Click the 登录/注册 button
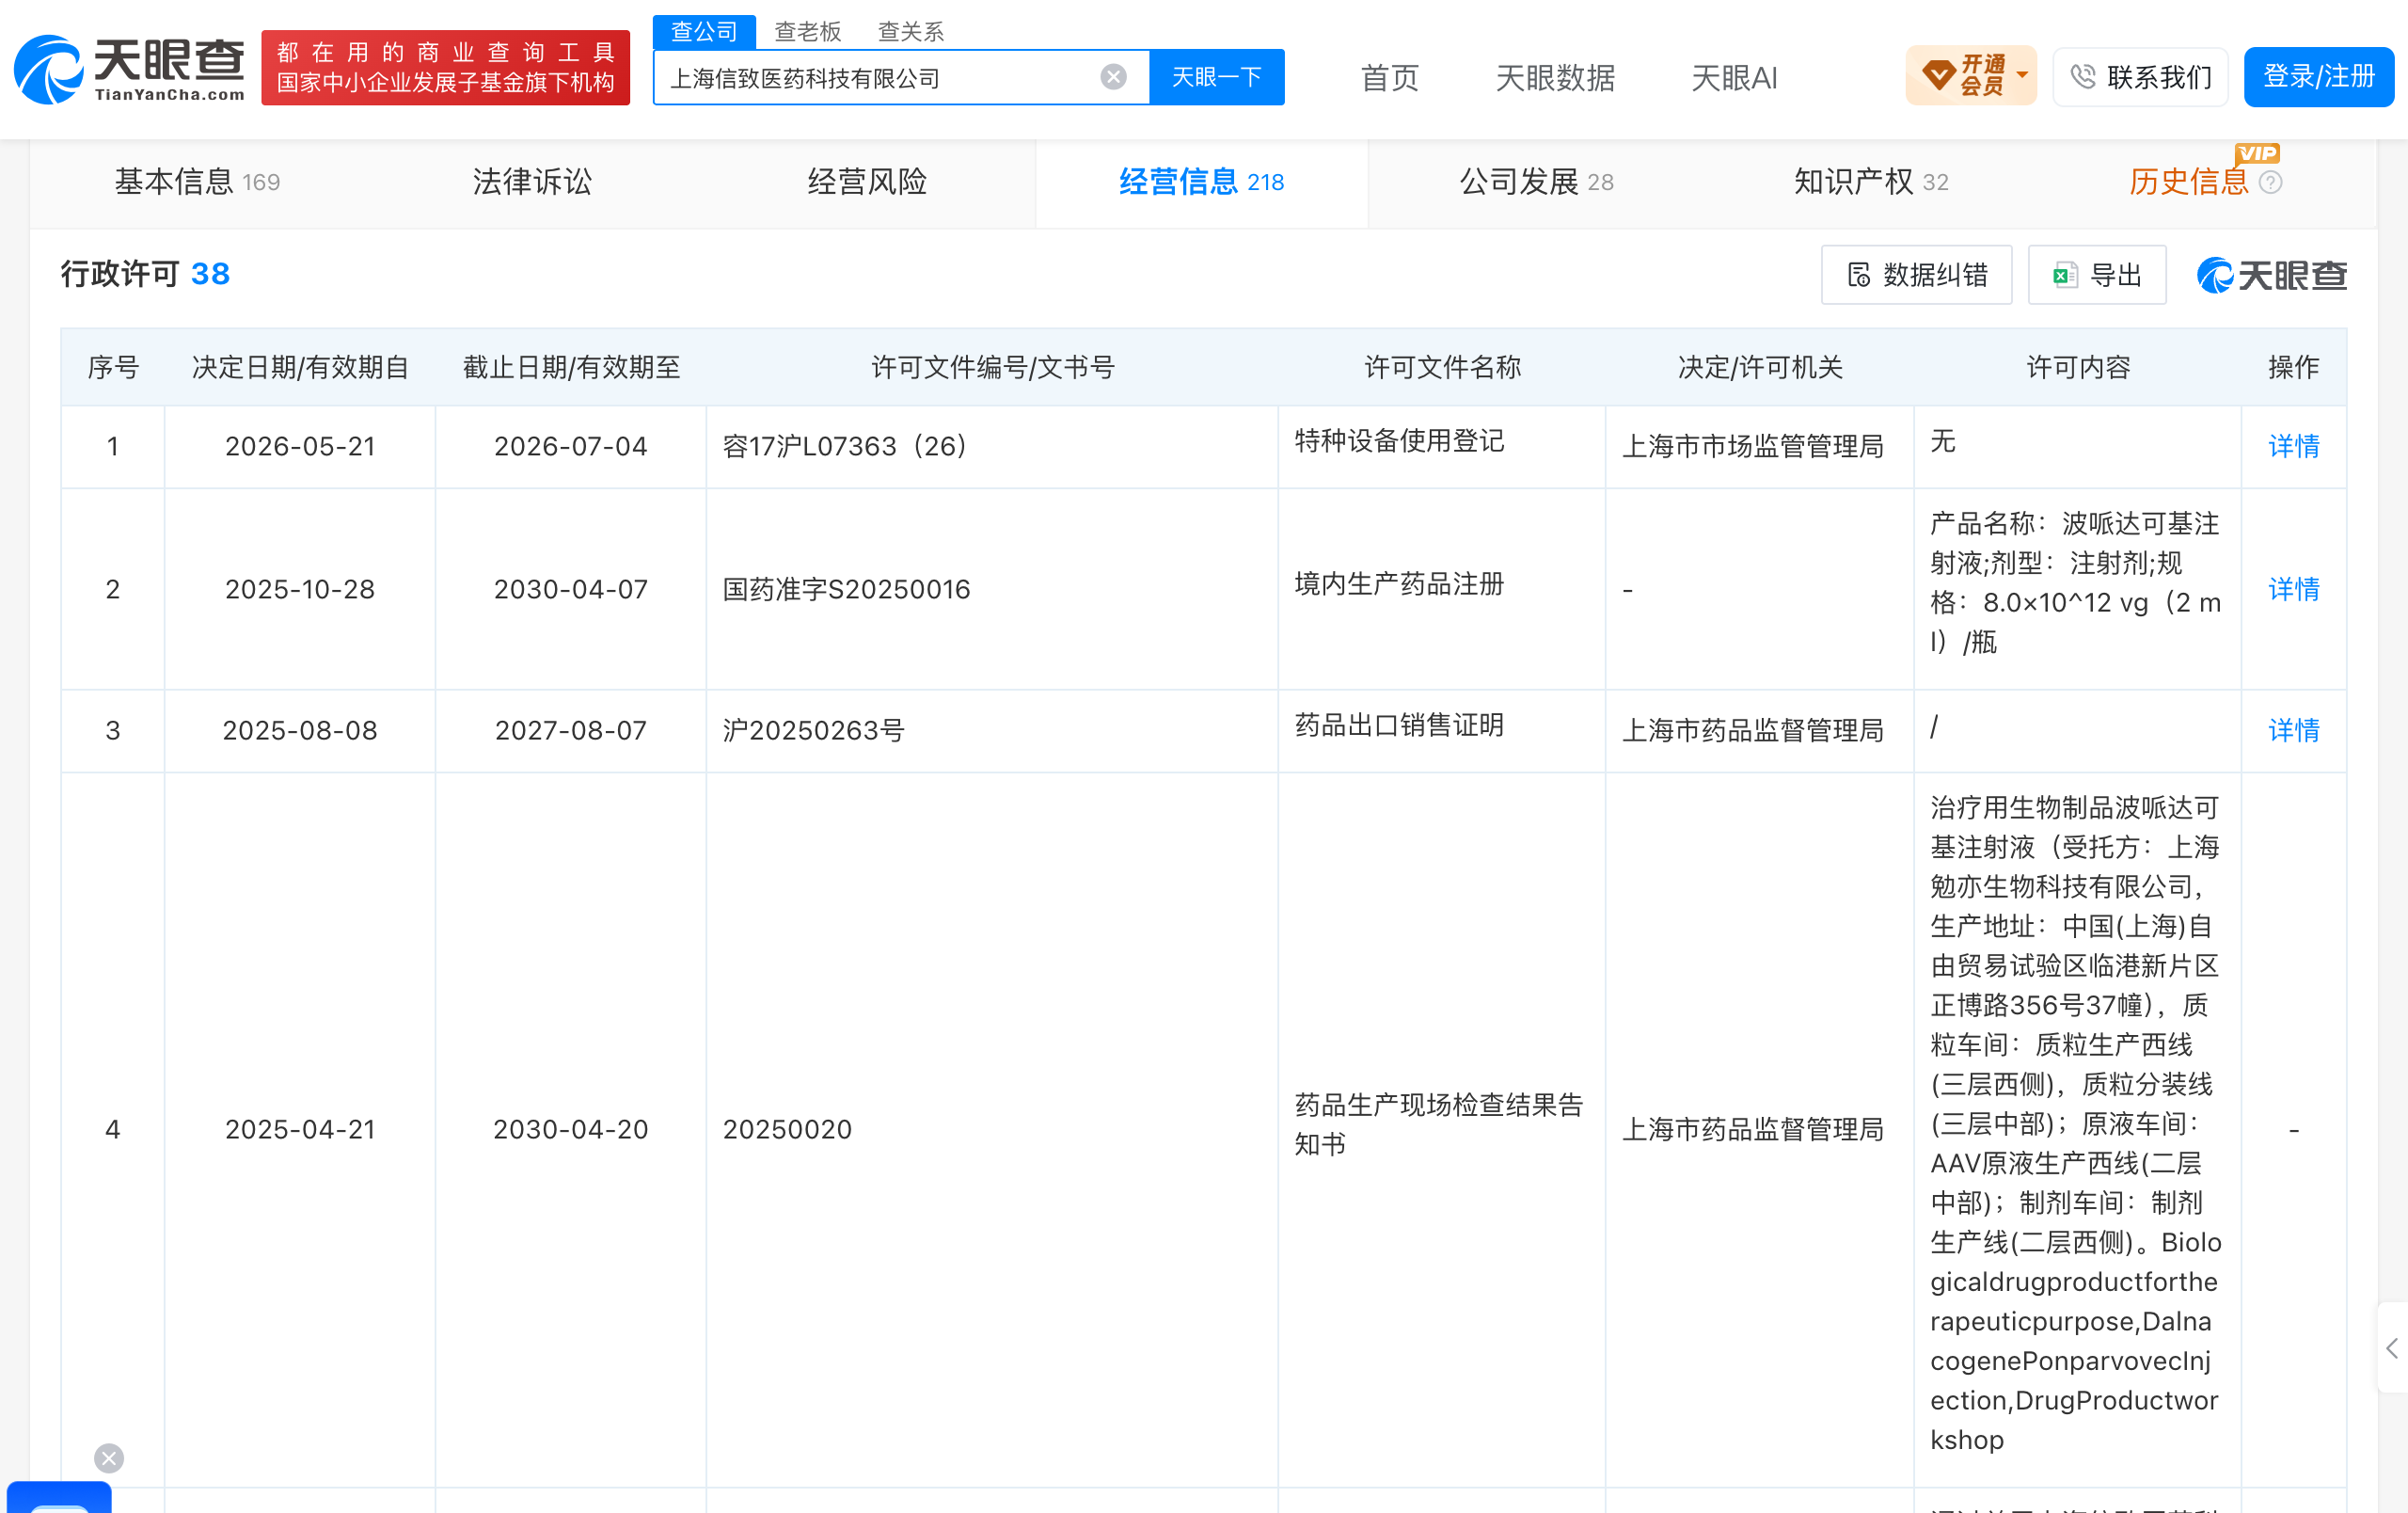Screen dimensions: 2408x1513 pos(2318,76)
